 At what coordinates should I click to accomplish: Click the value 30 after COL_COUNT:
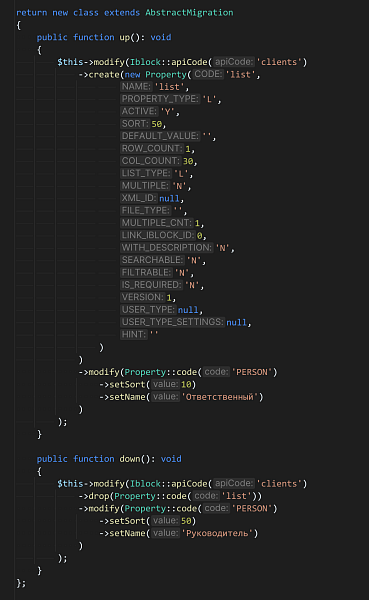click(188, 161)
